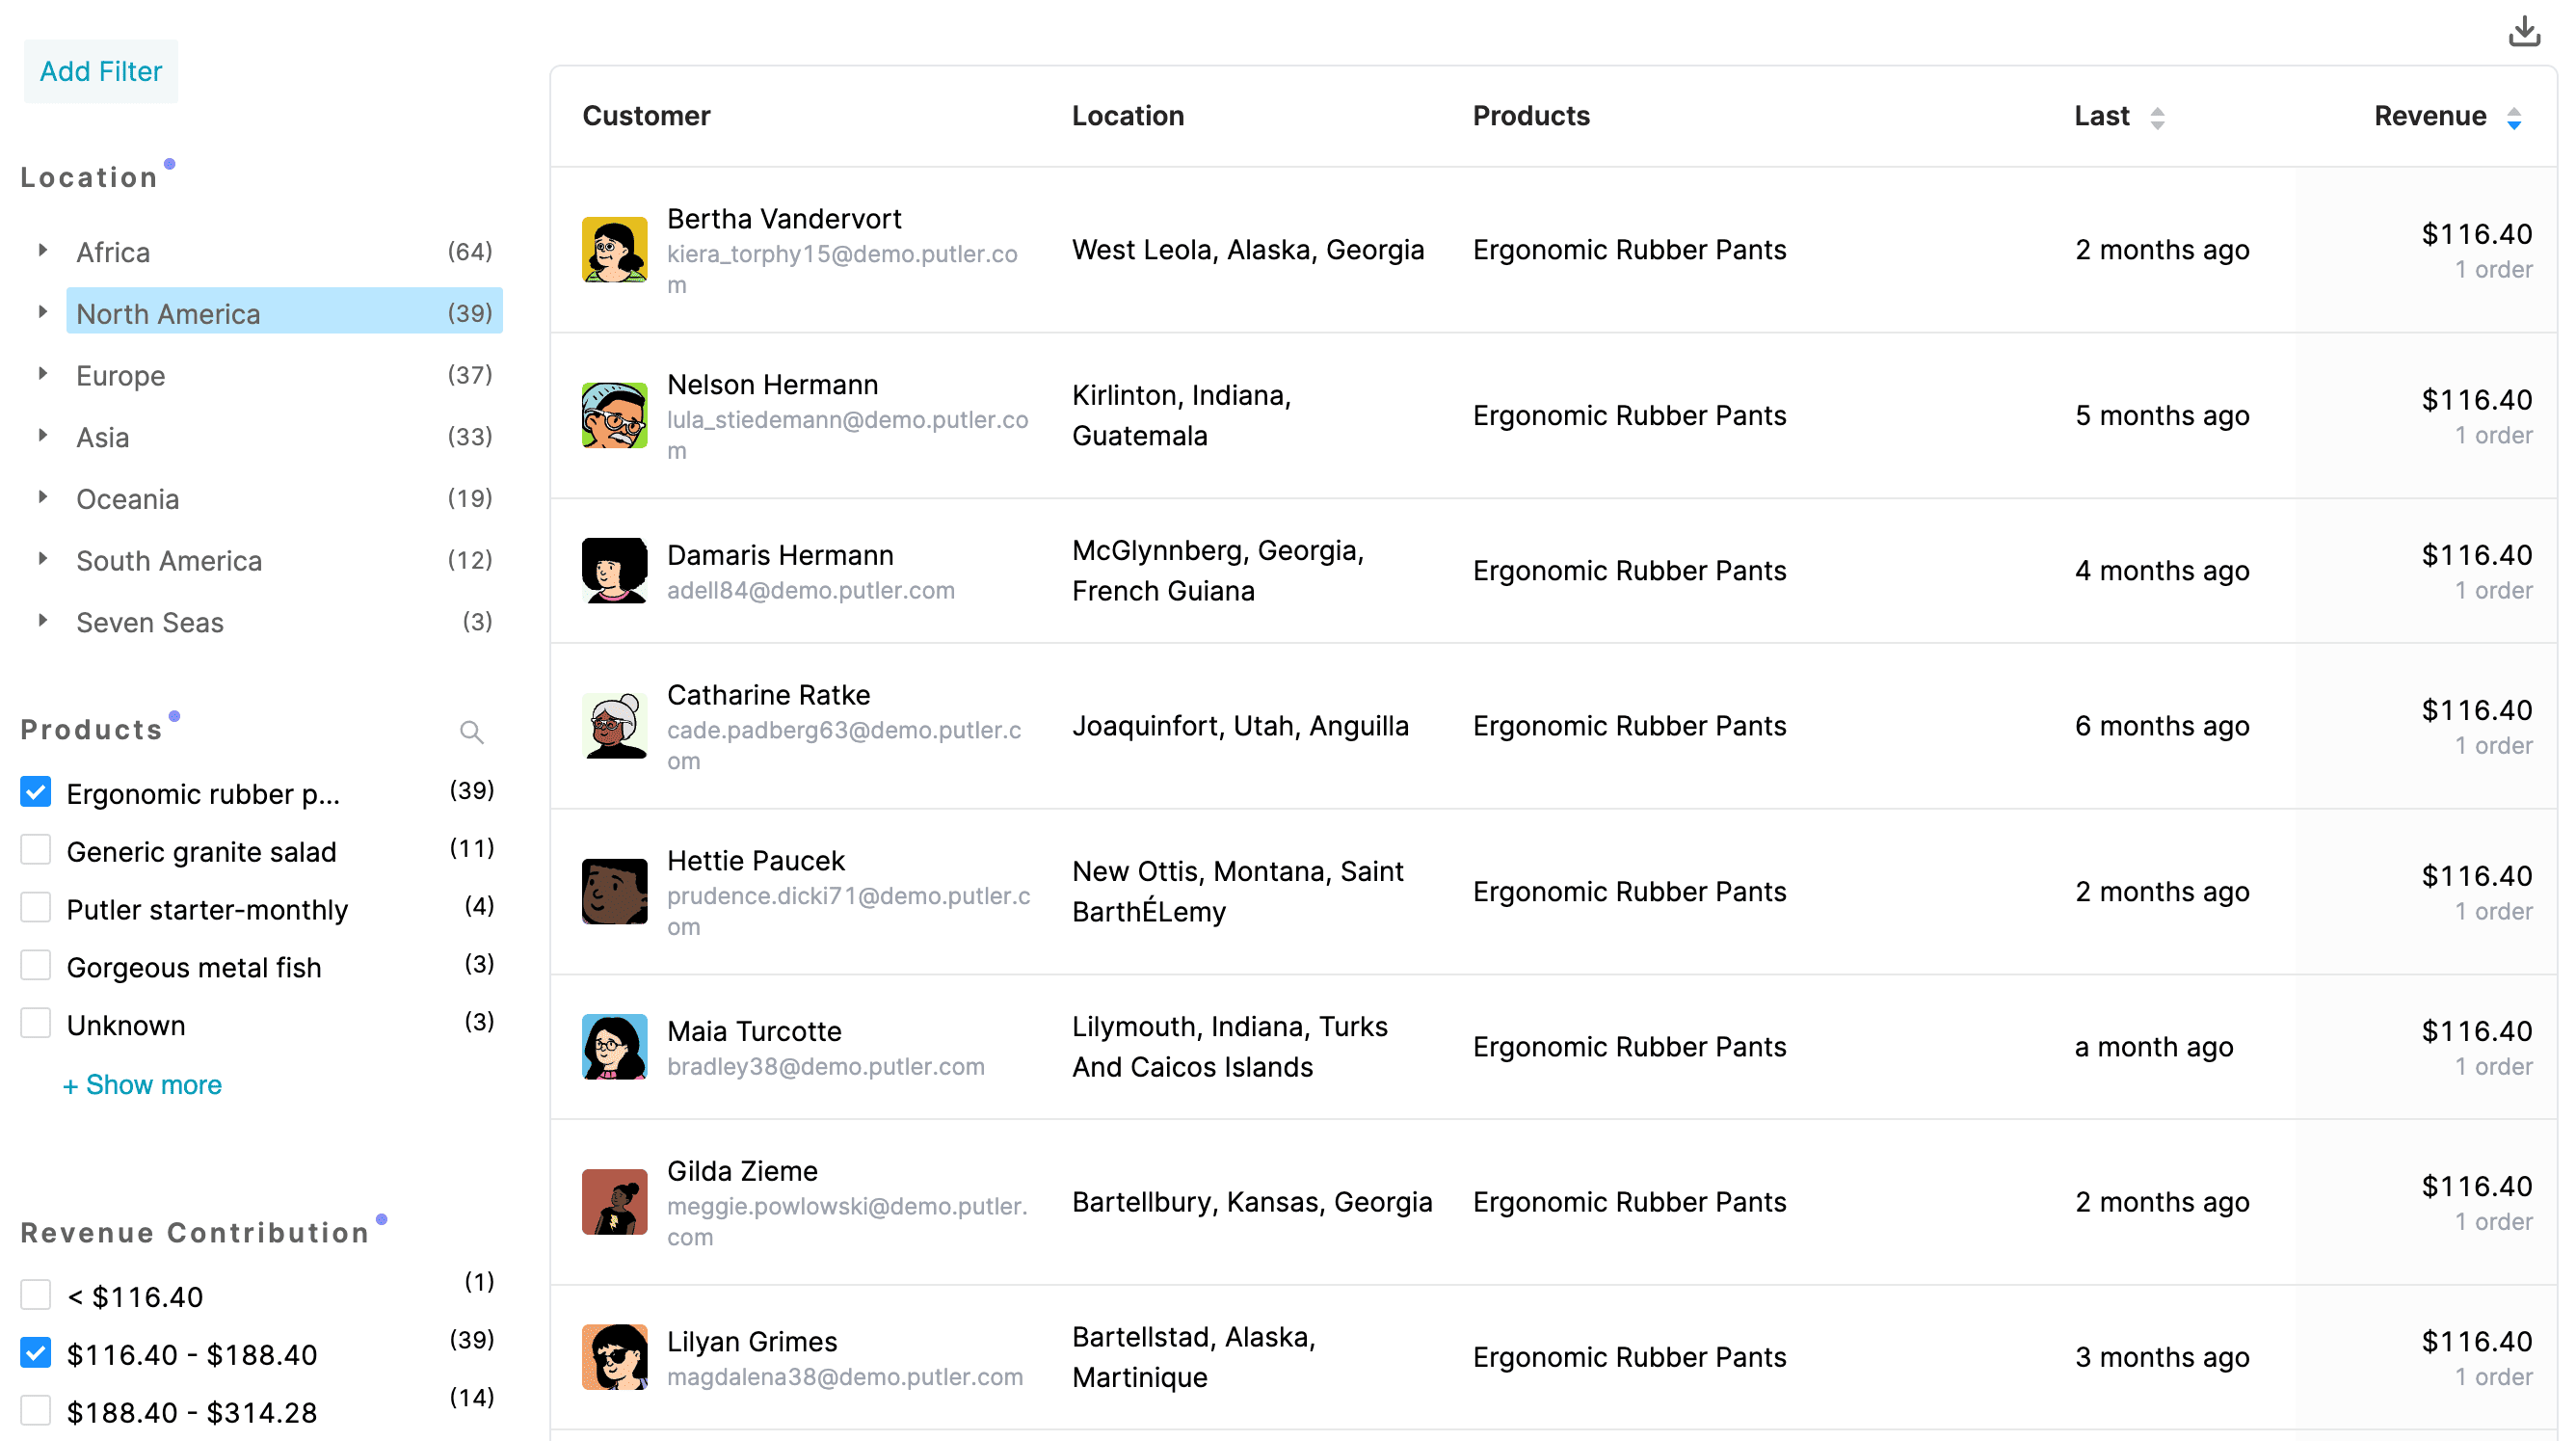Click the Location column header
Image resolution: width=2576 pixels, height=1441 pixels.
point(1127,117)
